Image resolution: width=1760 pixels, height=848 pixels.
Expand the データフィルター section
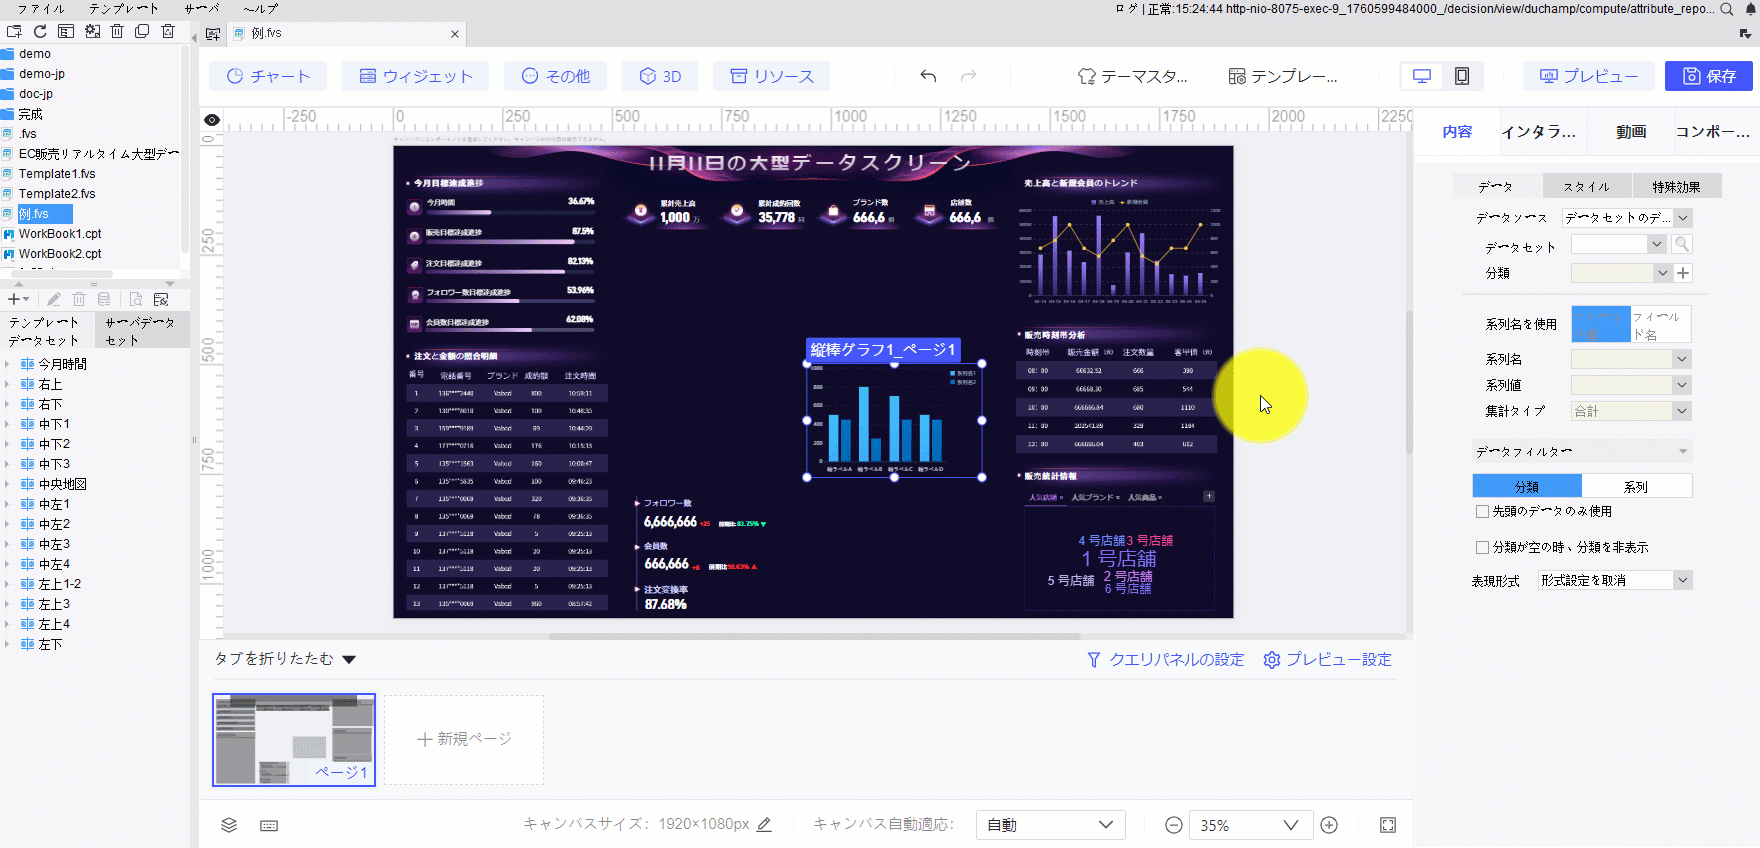click(x=1582, y=451)
